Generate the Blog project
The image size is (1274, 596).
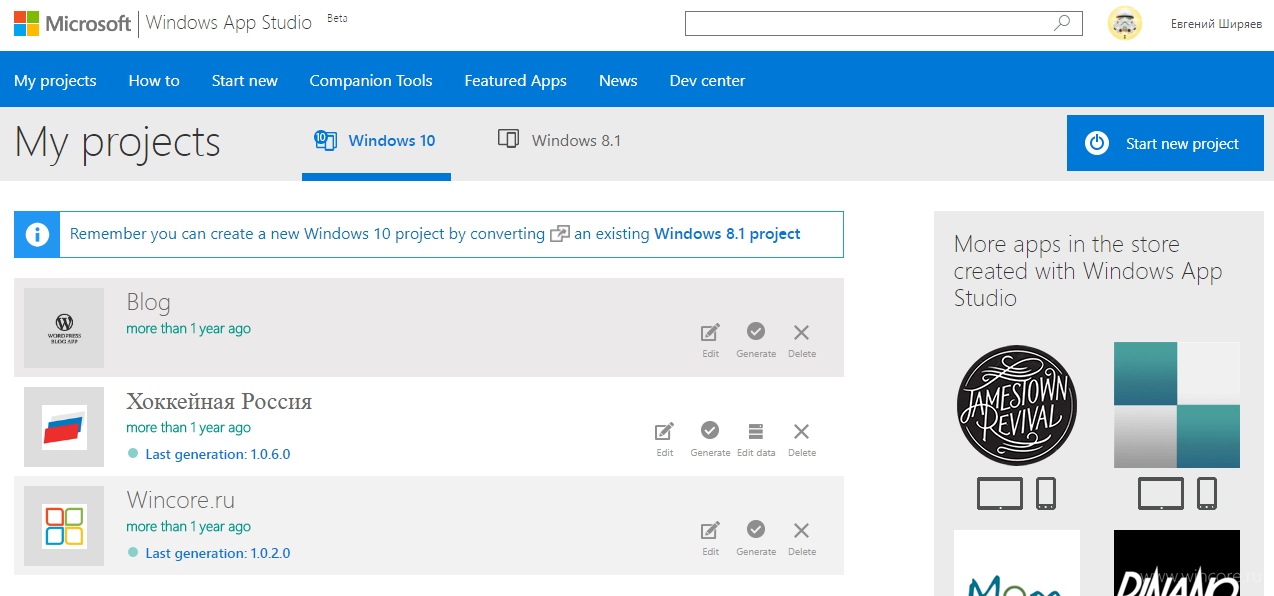click(756, 340)
